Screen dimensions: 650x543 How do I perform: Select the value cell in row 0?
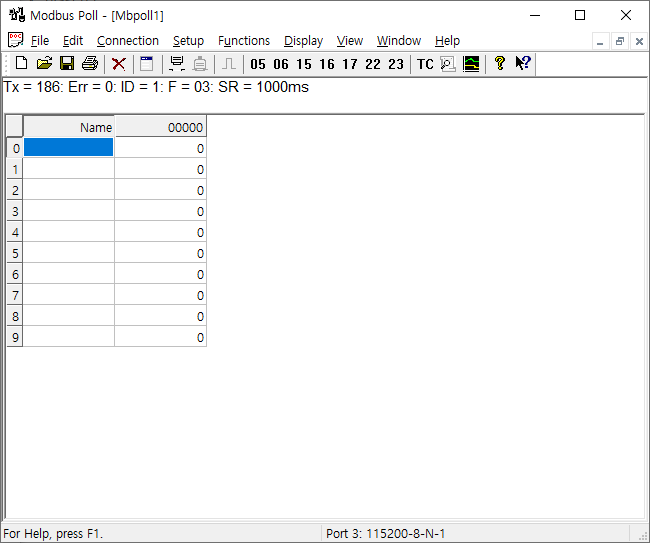point(160,148)
